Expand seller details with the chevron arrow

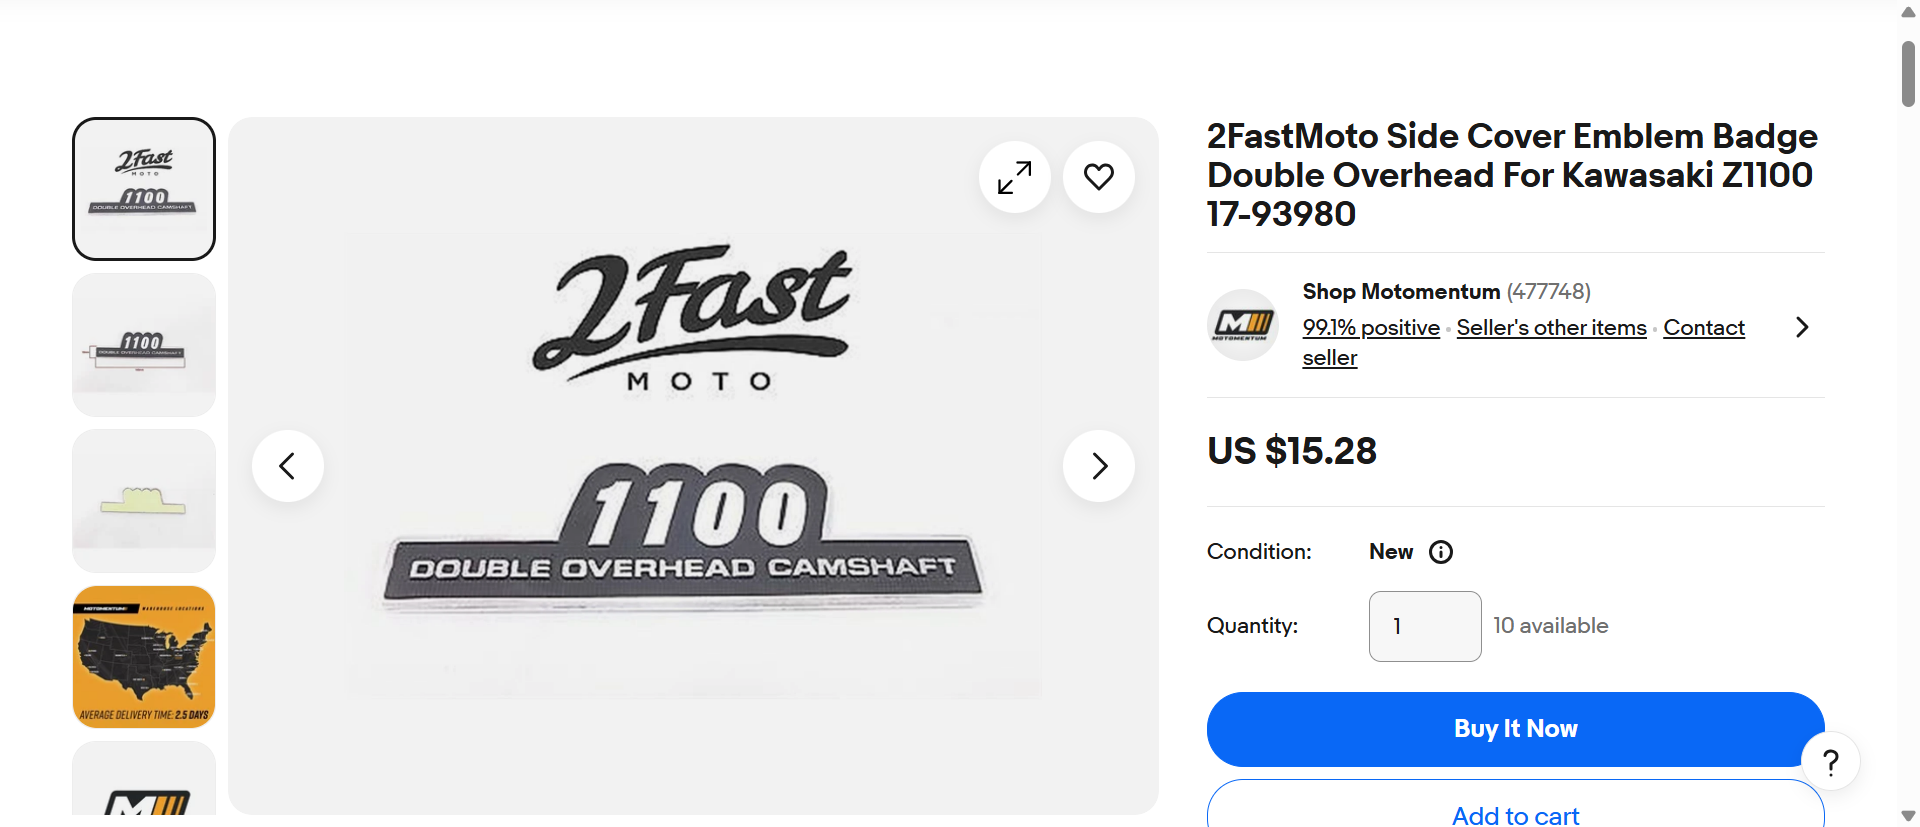[1801, 327]
